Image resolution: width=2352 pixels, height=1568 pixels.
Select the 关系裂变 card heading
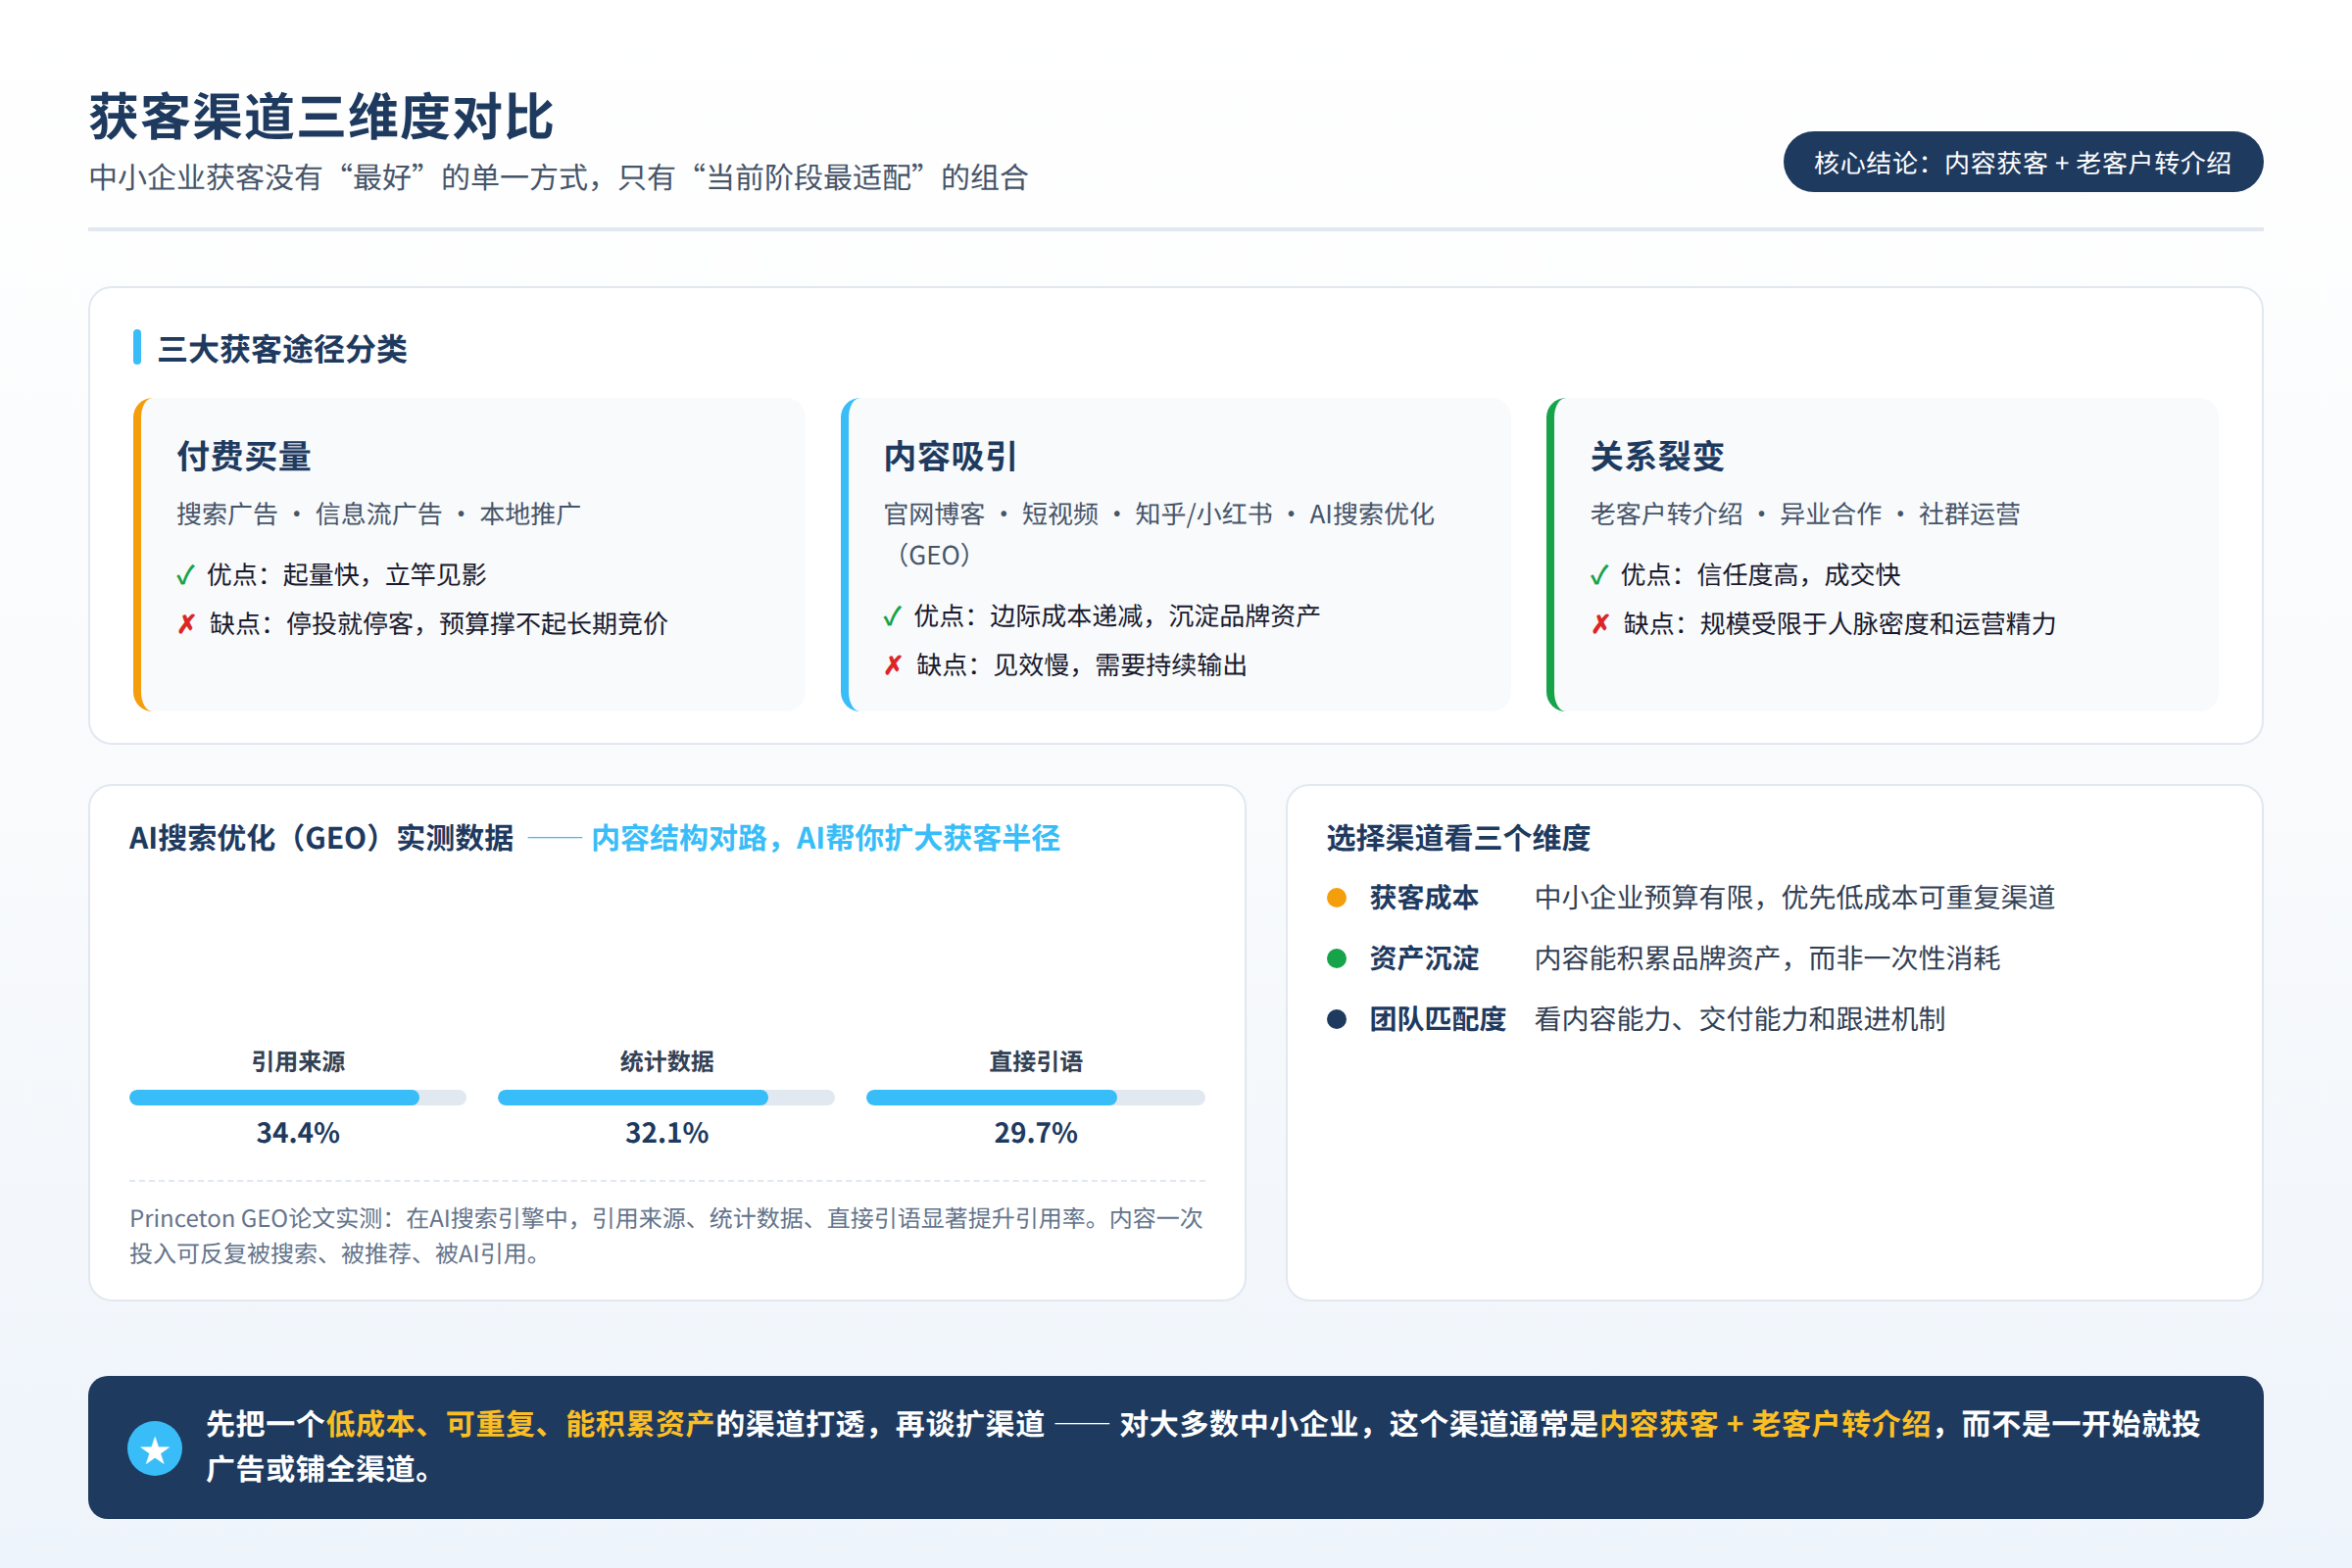coord(1657,457)
